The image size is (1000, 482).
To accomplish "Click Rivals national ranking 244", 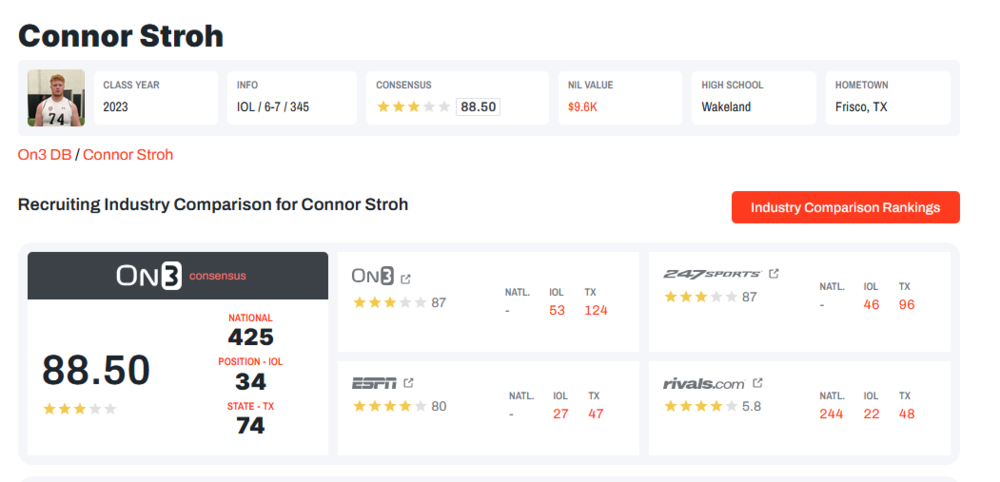I will point(831,414).
